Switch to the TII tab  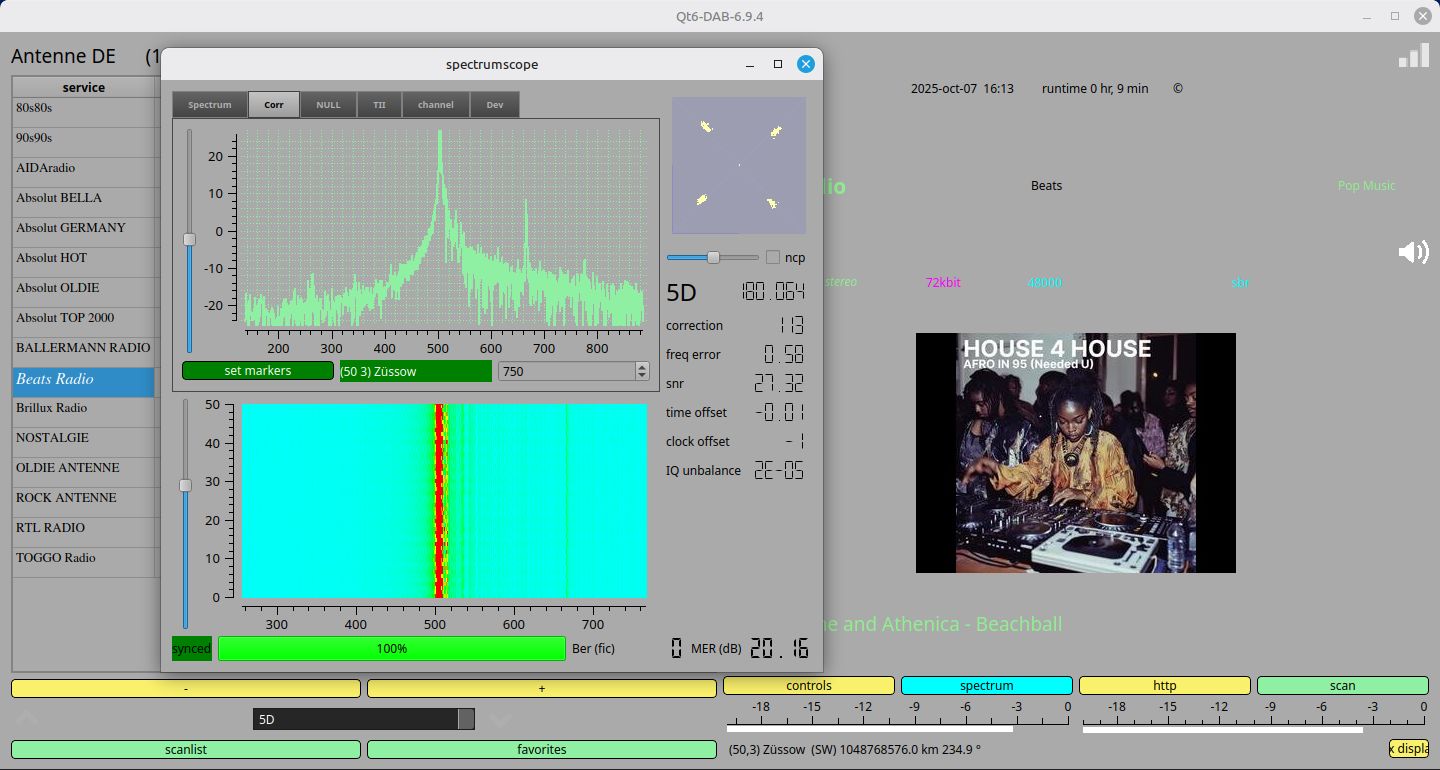[x=379, y=105]
